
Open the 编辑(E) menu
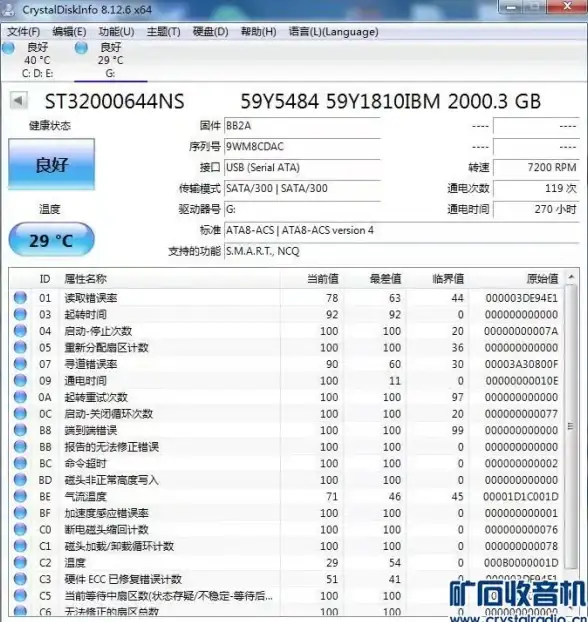tap(69, 32)
